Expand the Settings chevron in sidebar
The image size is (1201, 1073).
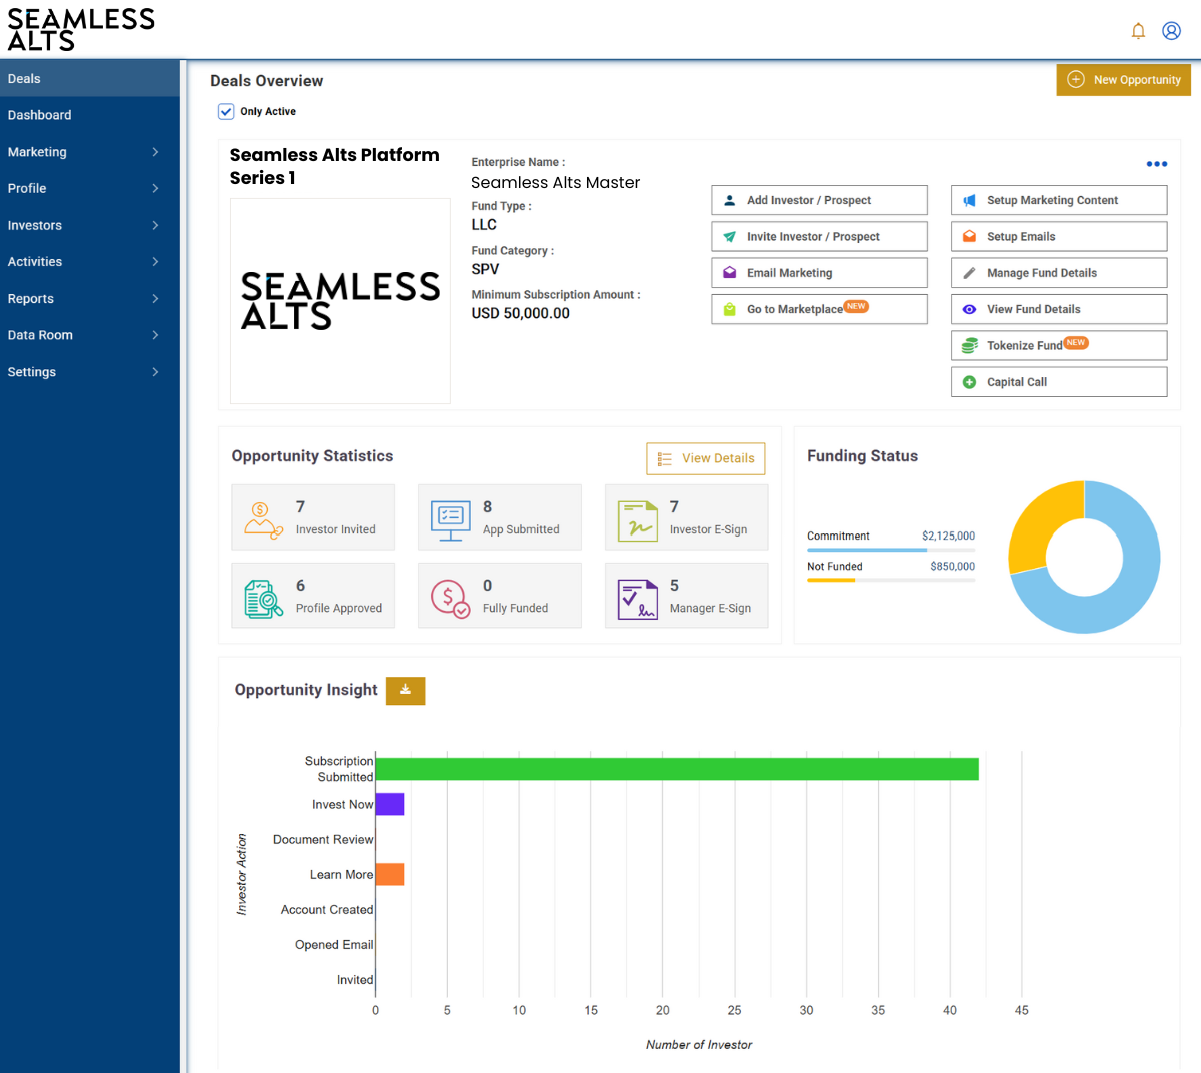pyautogui.click(x=155, y=372)
